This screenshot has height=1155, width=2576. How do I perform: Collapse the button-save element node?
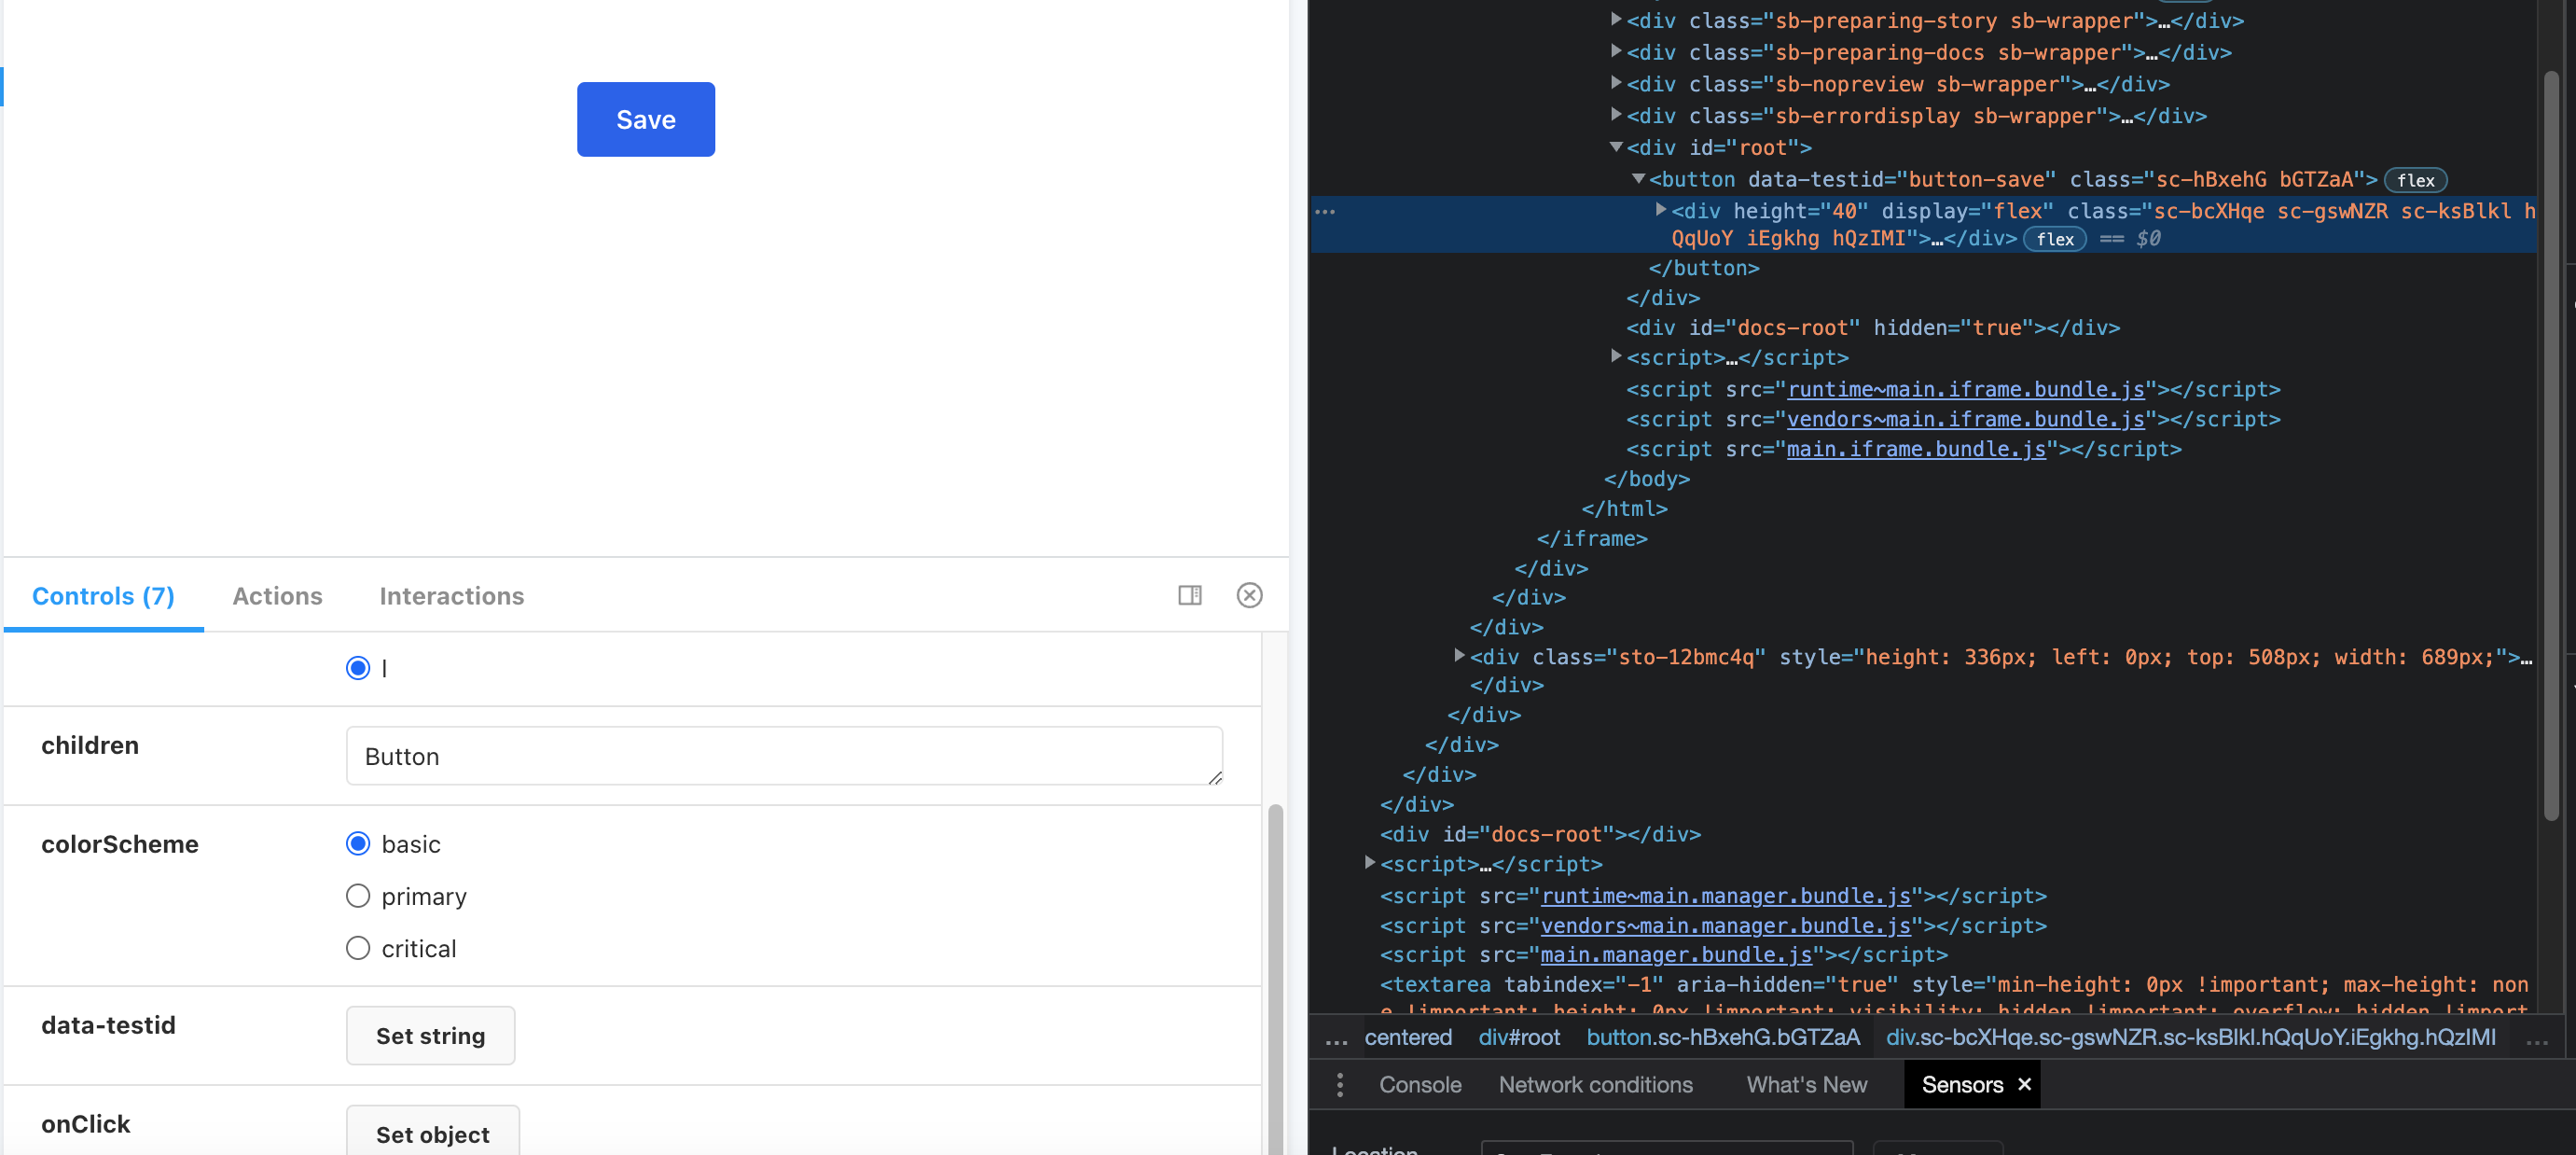point(1638,179)
